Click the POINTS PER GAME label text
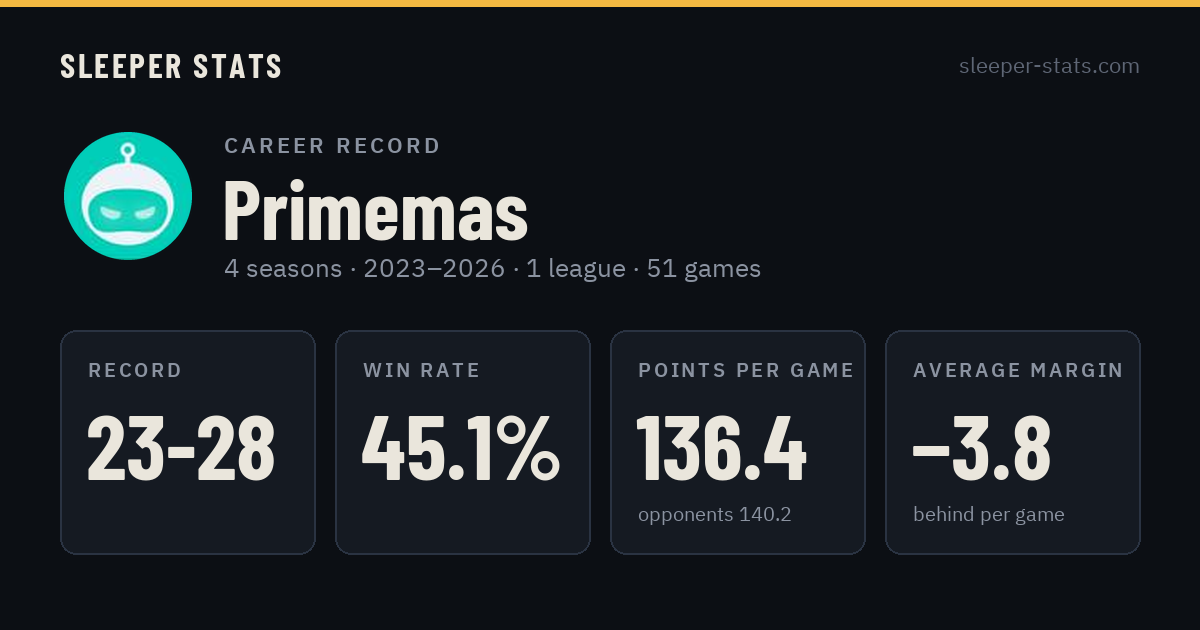 tap(746, 371)
